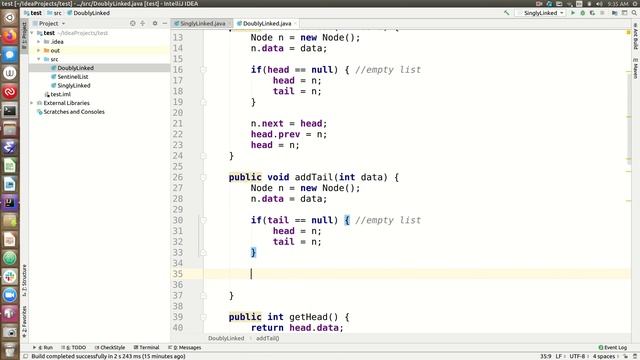Click the Build project hammer icon
This screenshot has width=640, height=360.
point(507,13)
